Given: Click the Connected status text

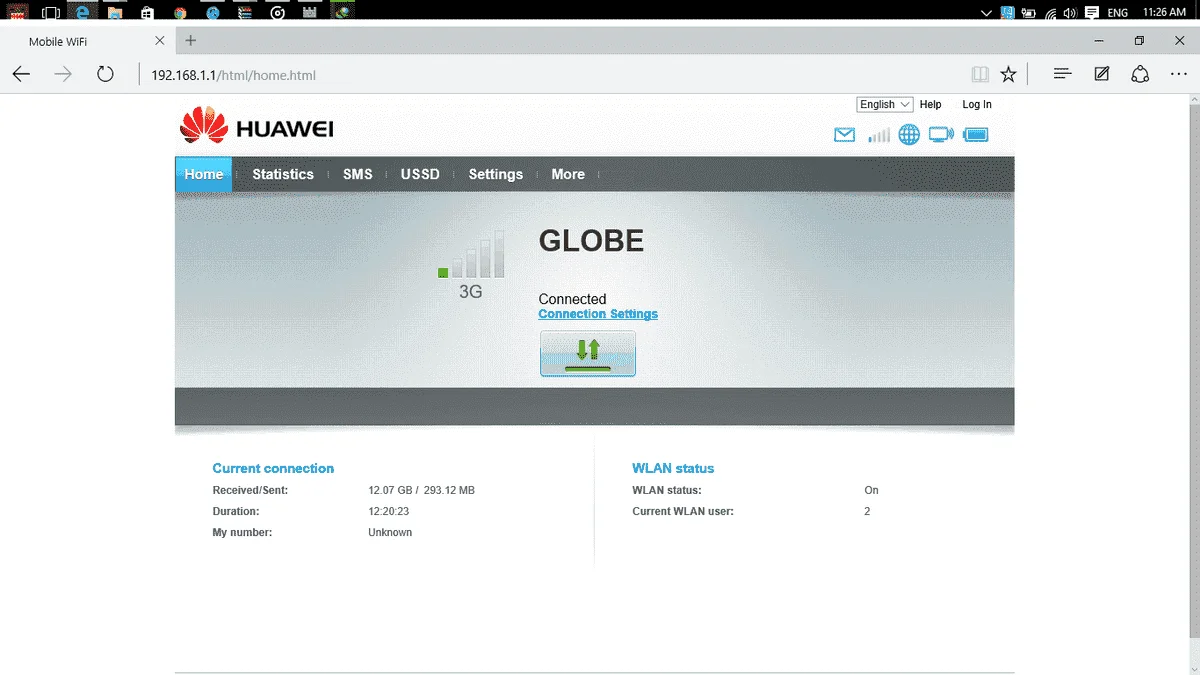Looking at the screenshot, I should click(x=572, y=299).
